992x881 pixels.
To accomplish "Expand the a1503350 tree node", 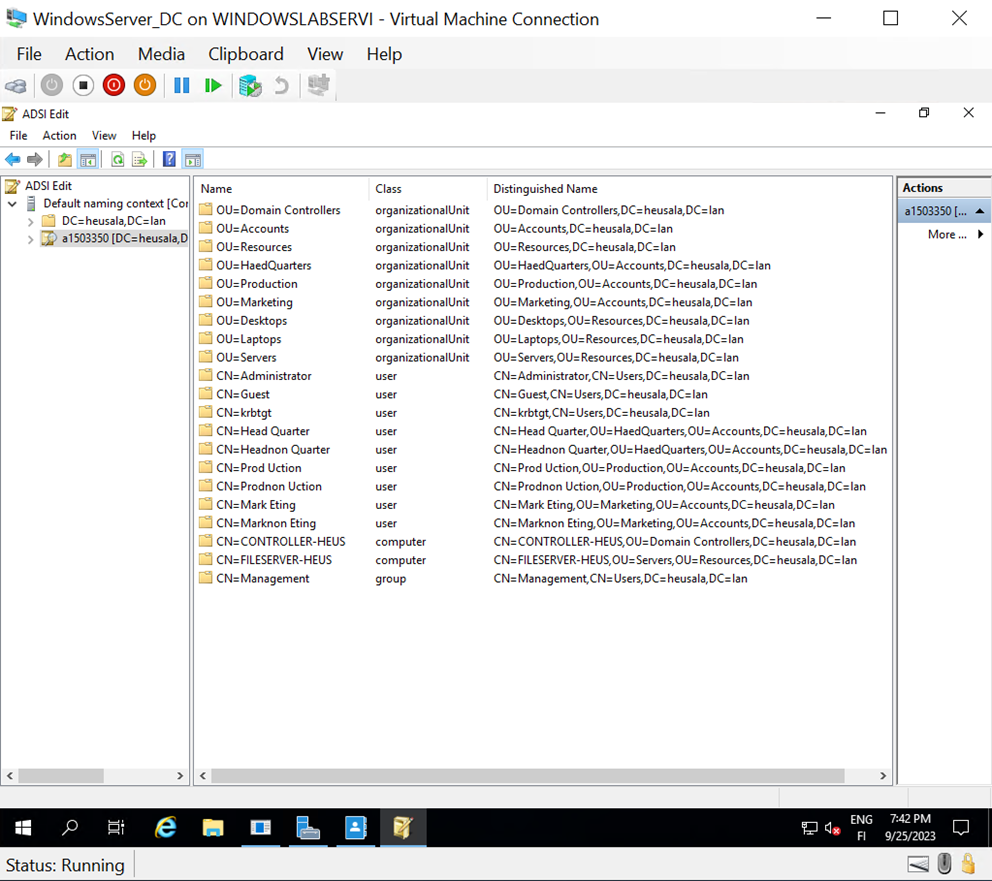I will pos(30,238).
